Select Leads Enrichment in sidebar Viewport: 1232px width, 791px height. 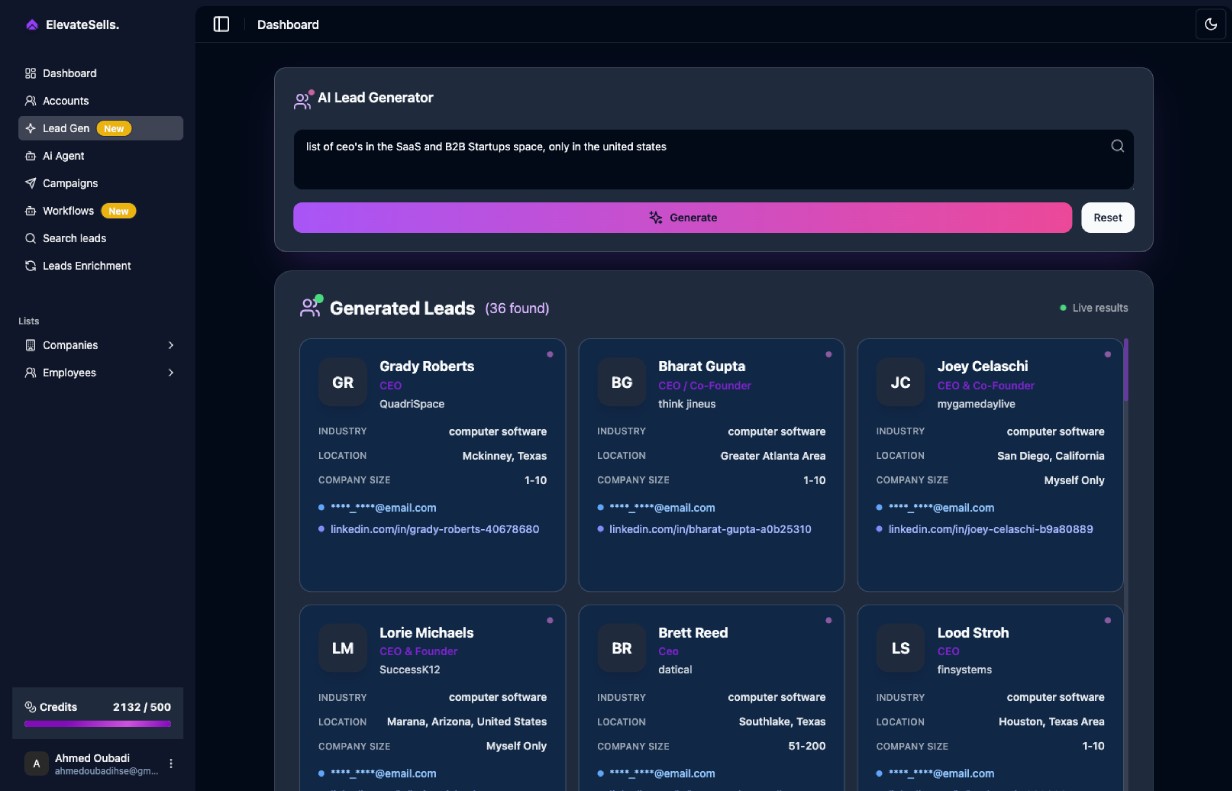coord(86,266)
